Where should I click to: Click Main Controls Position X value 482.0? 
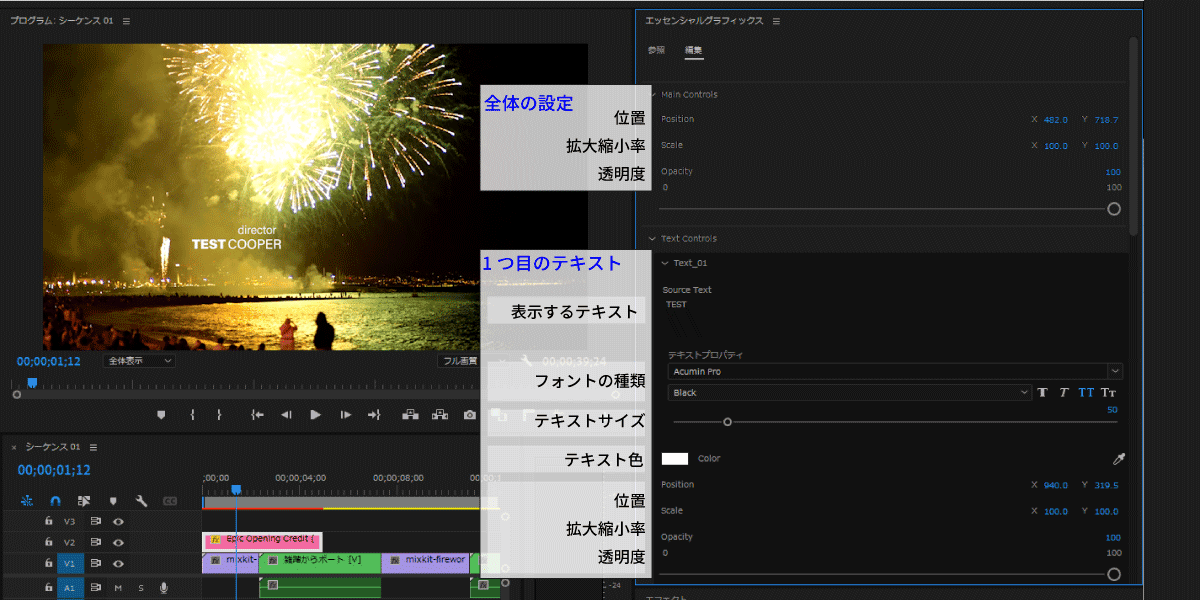(x=1056, y=120)
